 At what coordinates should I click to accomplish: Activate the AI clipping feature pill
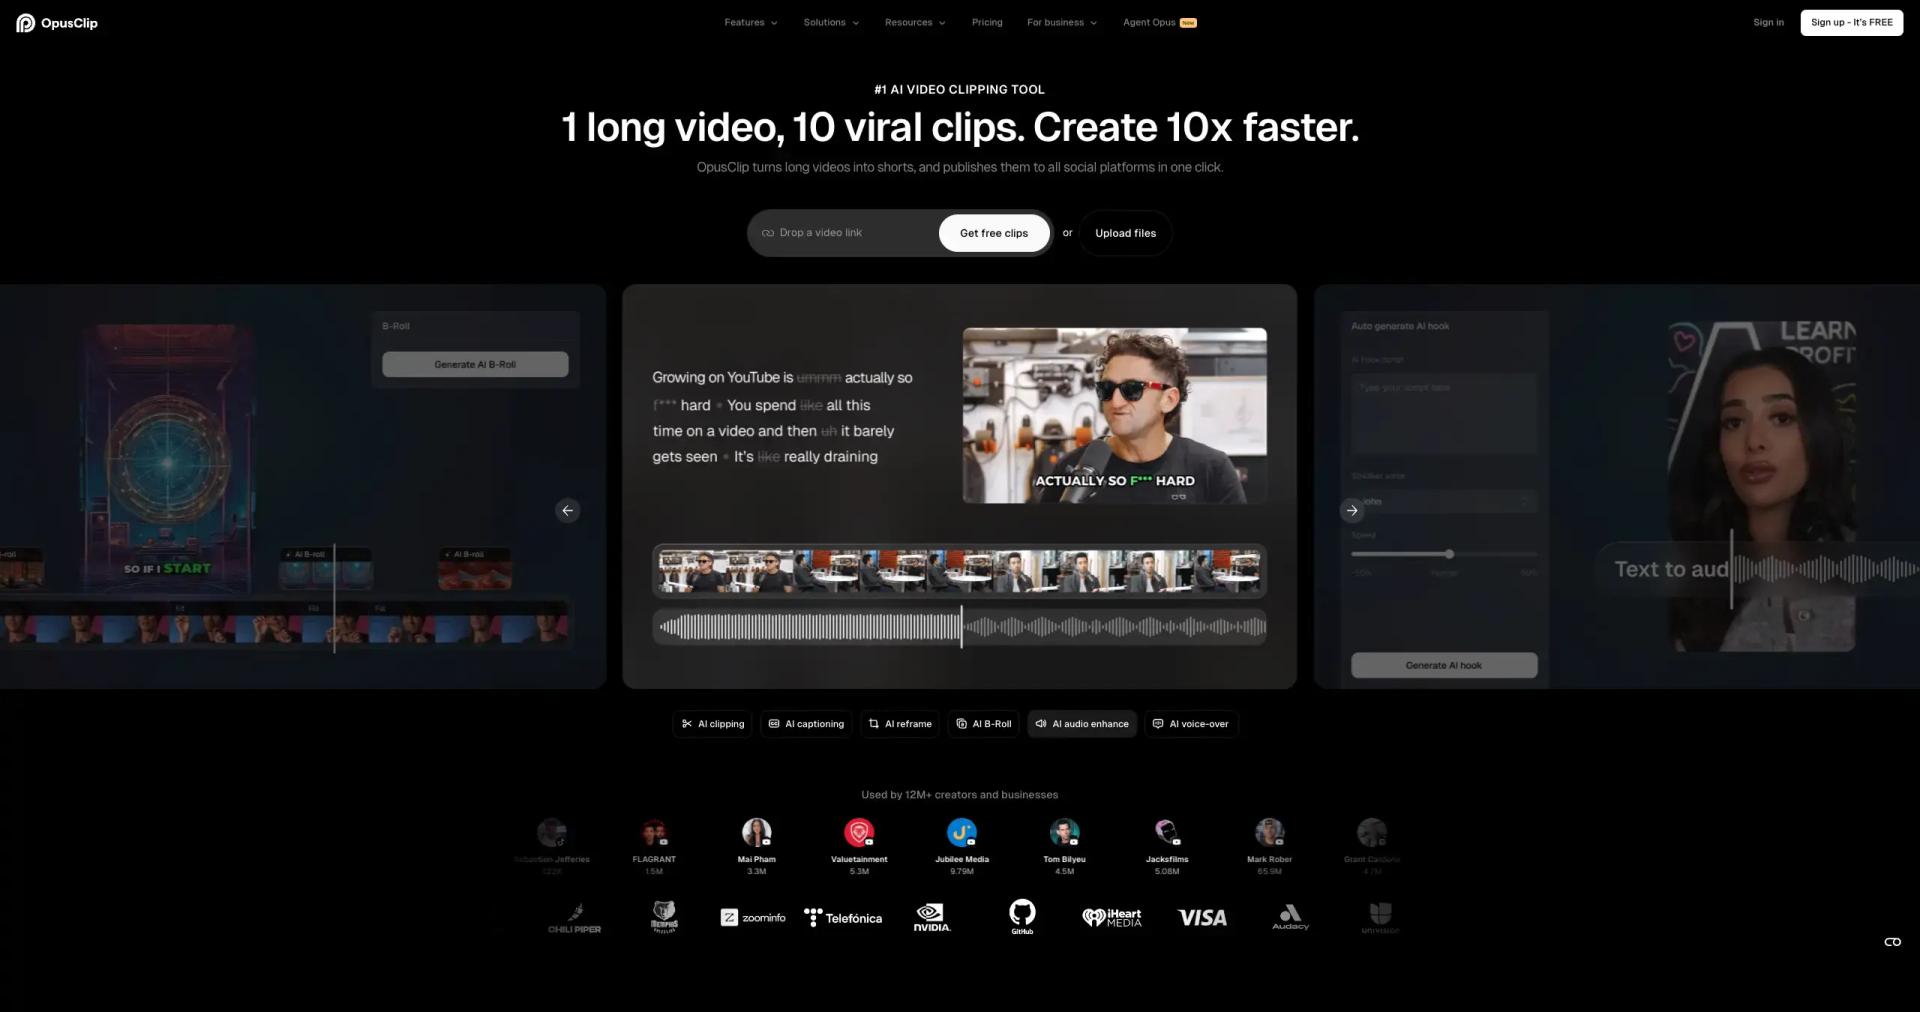[712, 723]
